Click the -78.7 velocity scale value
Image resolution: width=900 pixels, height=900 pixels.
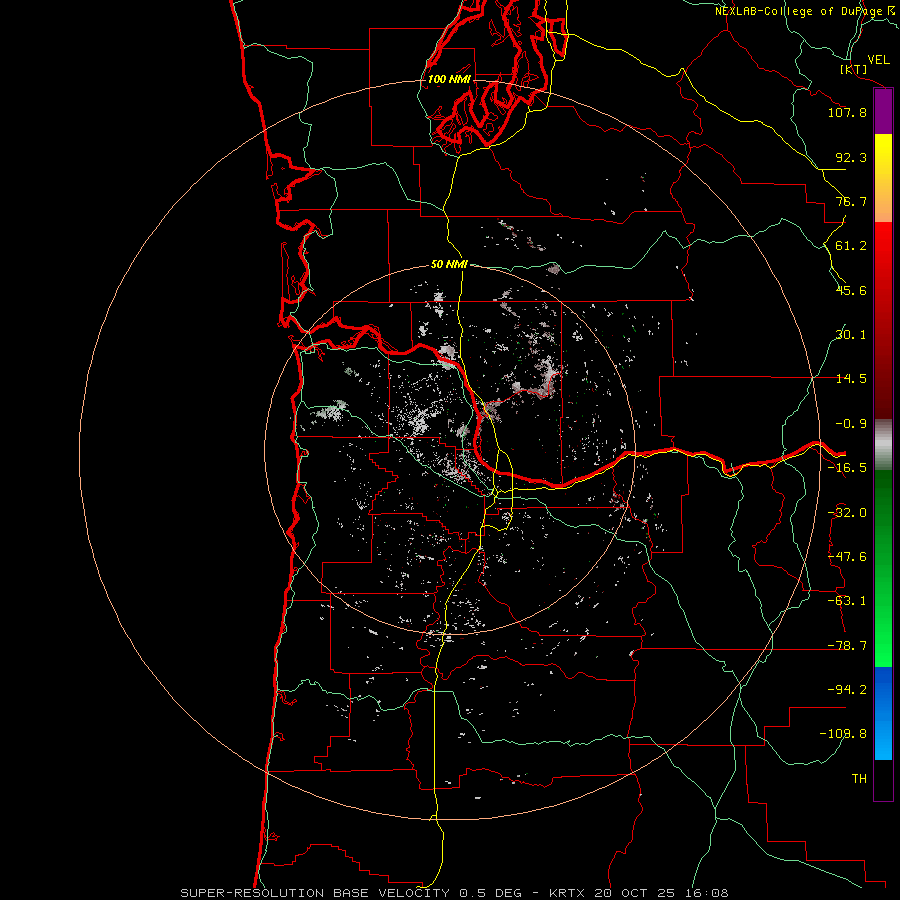click(x=847, y=646)
